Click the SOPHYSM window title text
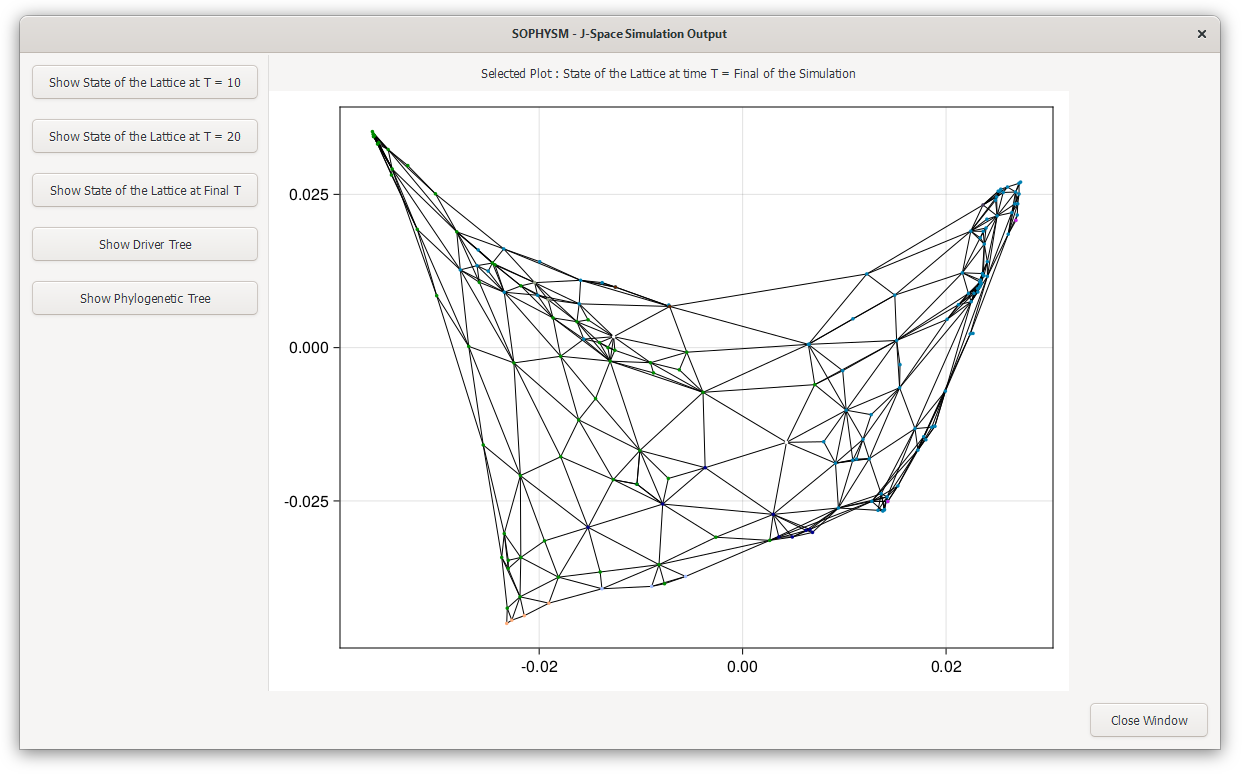This screenshot has width=1243, height=774. [619, 34]
